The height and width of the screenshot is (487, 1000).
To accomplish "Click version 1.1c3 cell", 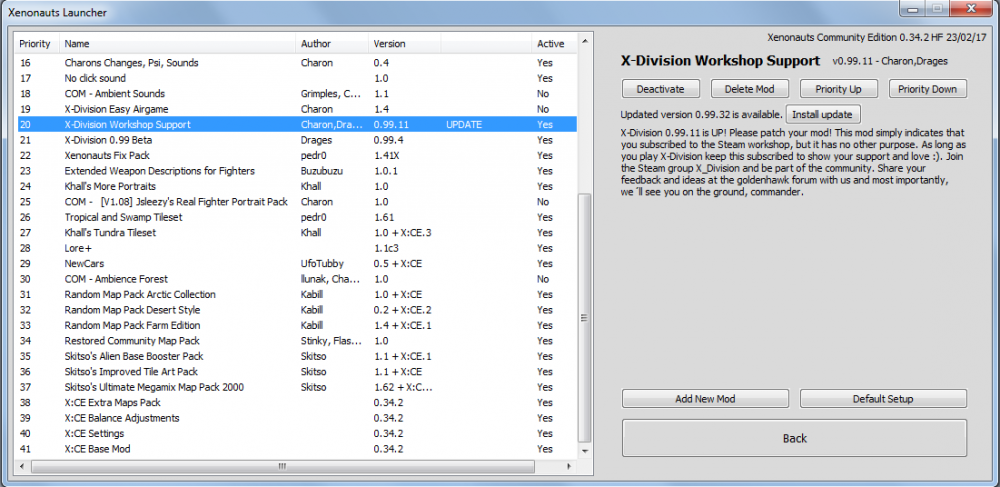I will (x=388, y=248).
